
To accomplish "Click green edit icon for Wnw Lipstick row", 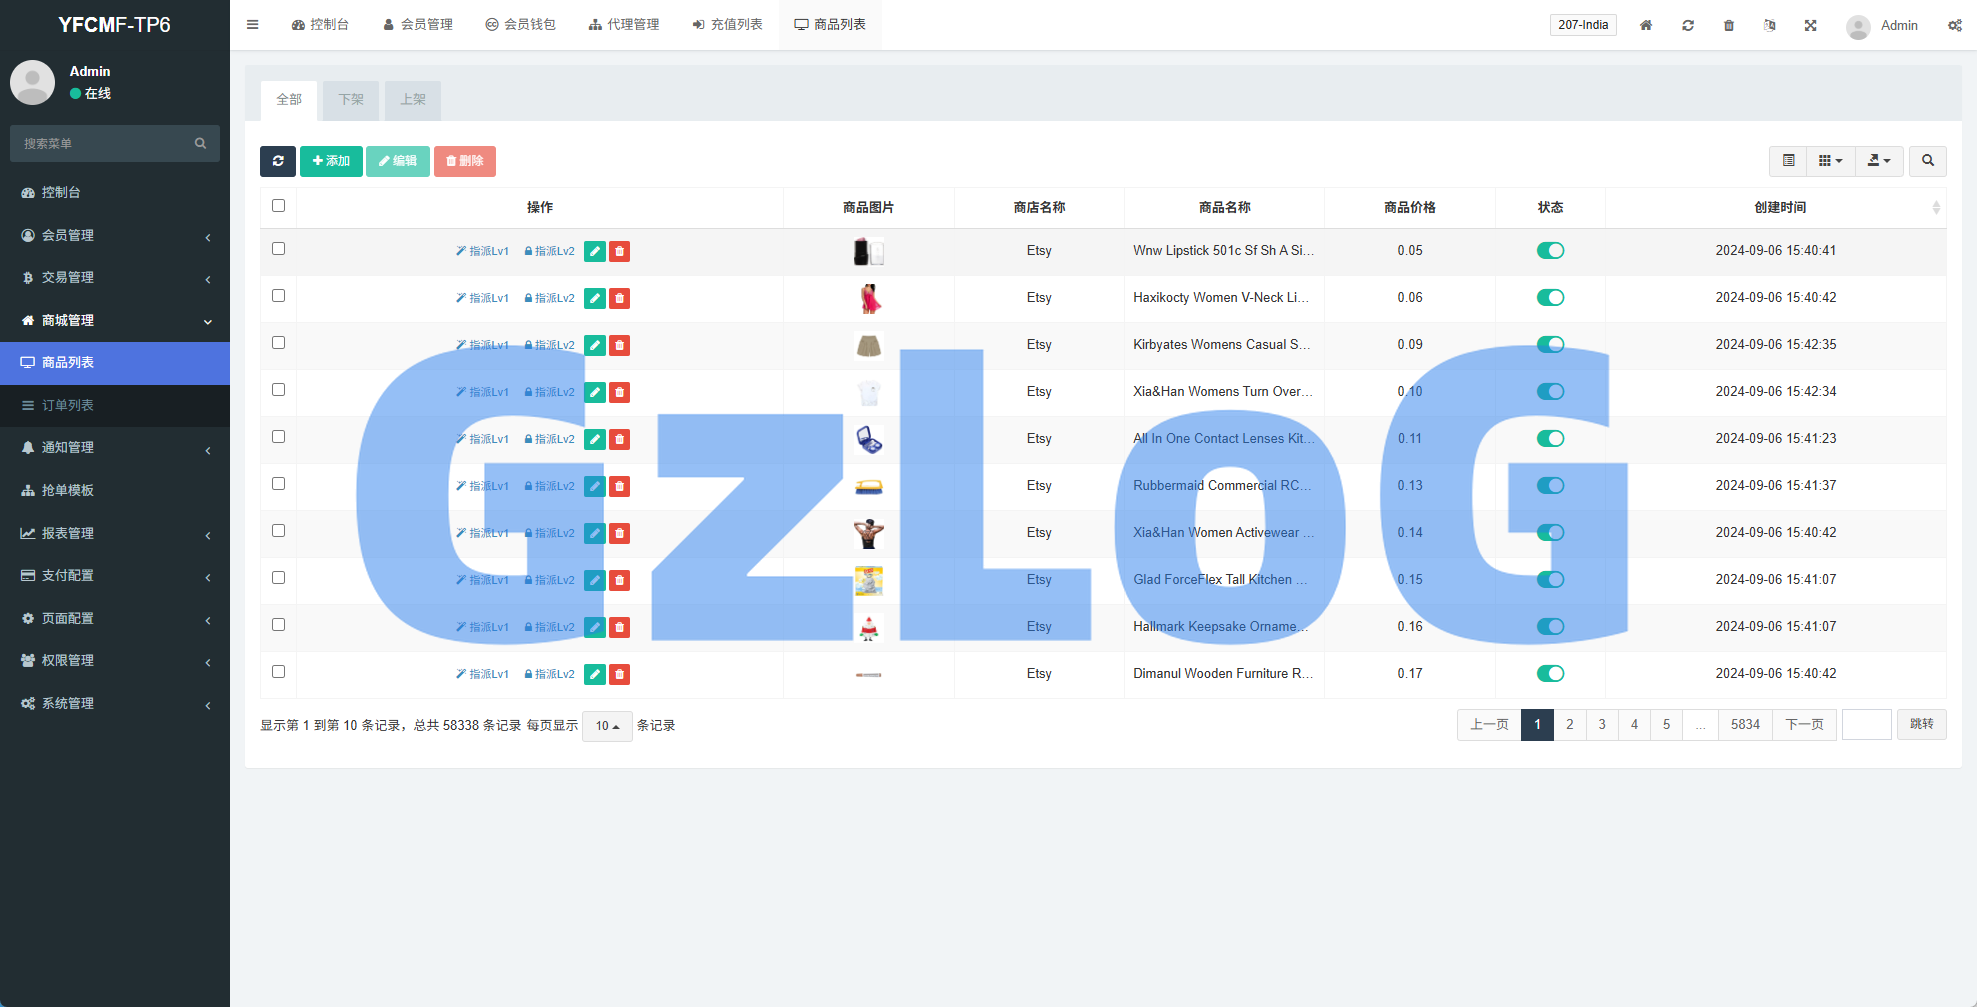I will pos(594,251).
